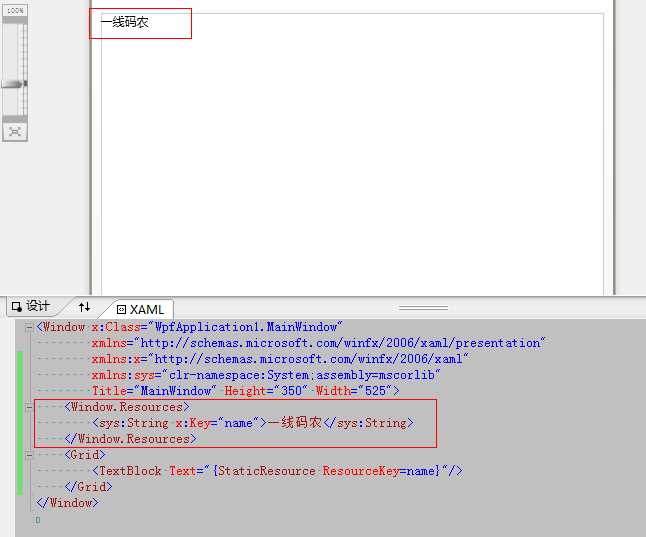646x537 pixels.
Task: Click the xmlns:x namespace line
Action: [280, 359]
